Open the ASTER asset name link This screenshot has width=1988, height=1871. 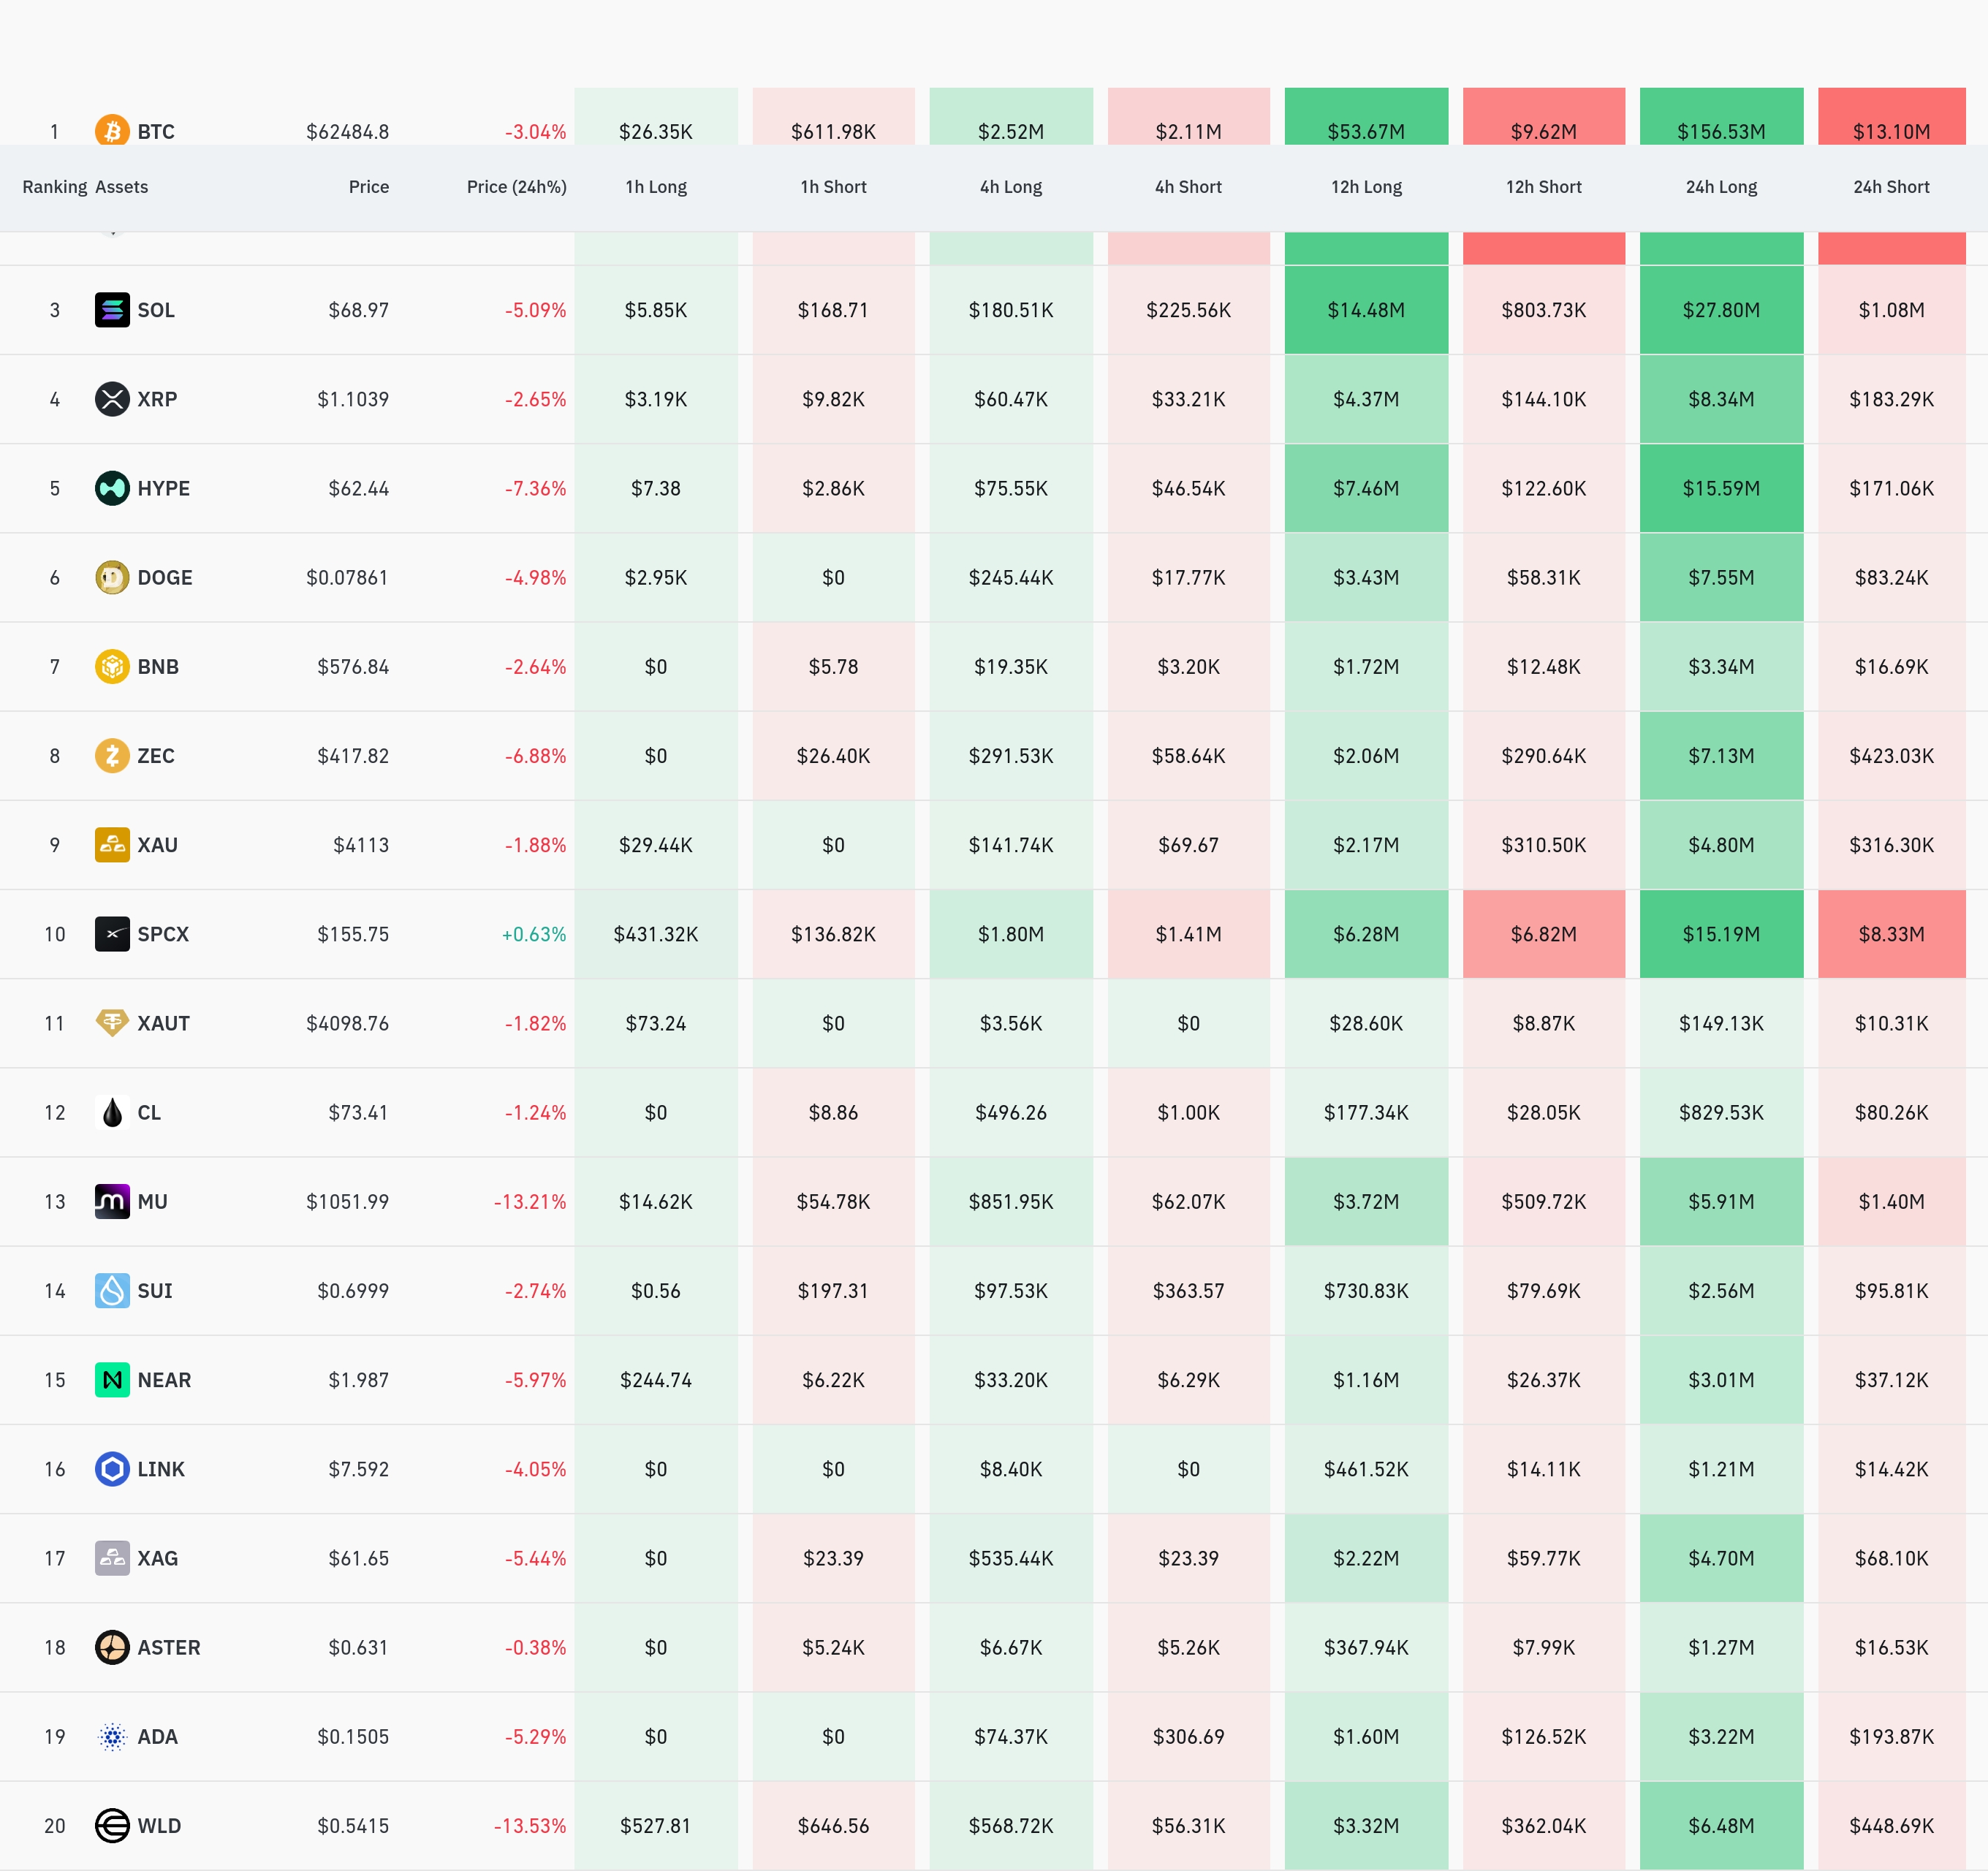169,1647
